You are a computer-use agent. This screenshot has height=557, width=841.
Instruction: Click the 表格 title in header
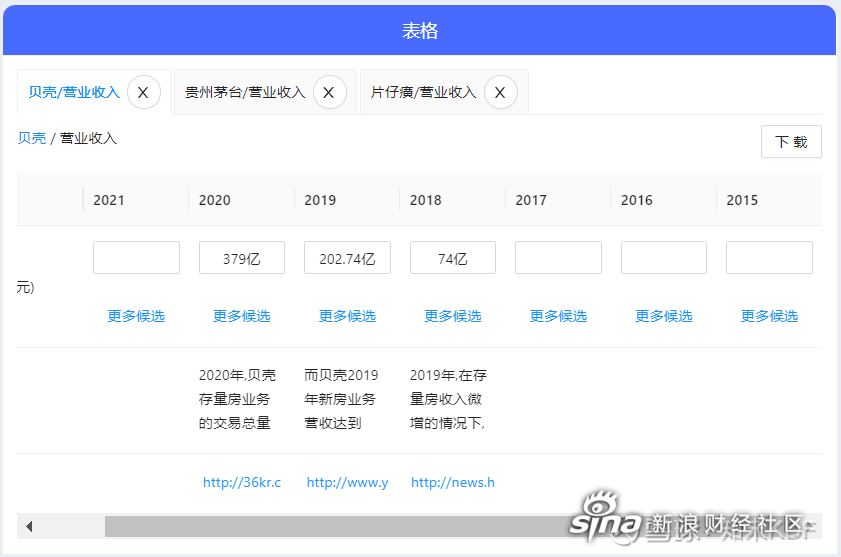[x=420, y=31]
